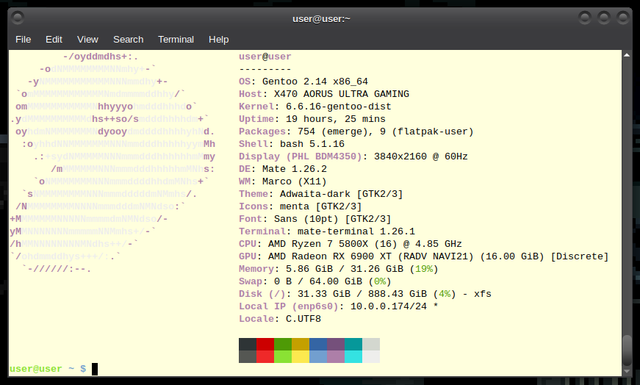Click the 'Display (PHL BDM4350)' label

pos(300,156)
